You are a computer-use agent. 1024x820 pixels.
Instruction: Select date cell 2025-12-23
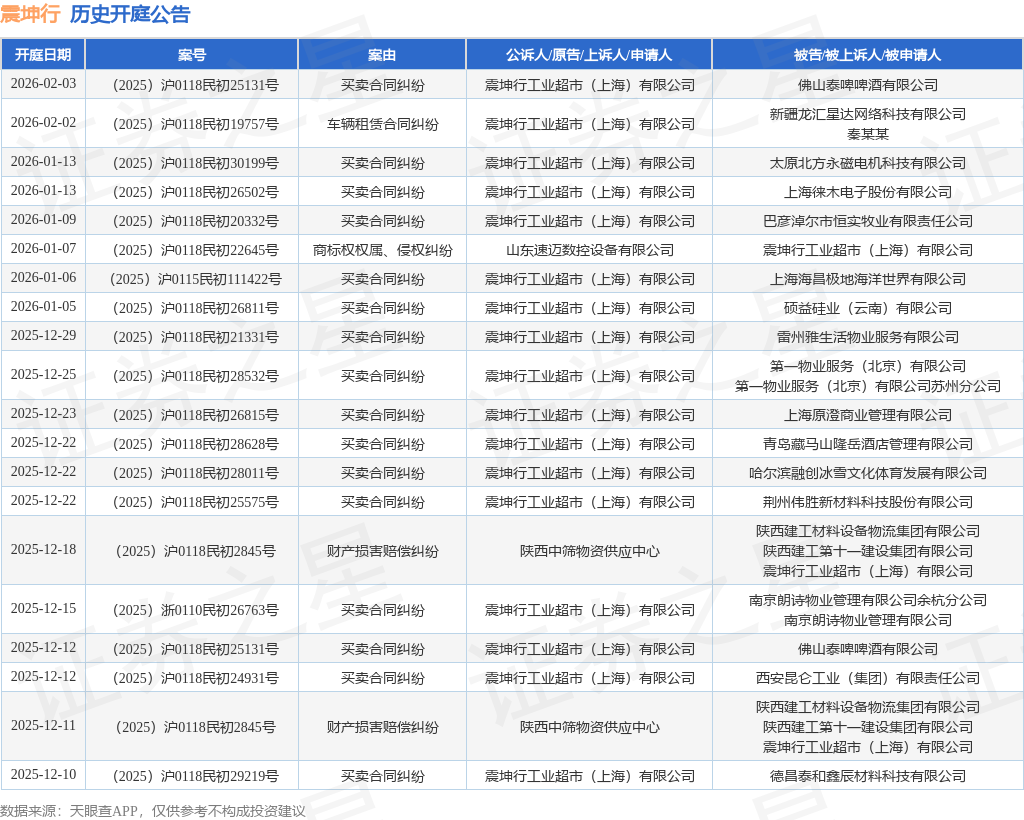point(43,414)
